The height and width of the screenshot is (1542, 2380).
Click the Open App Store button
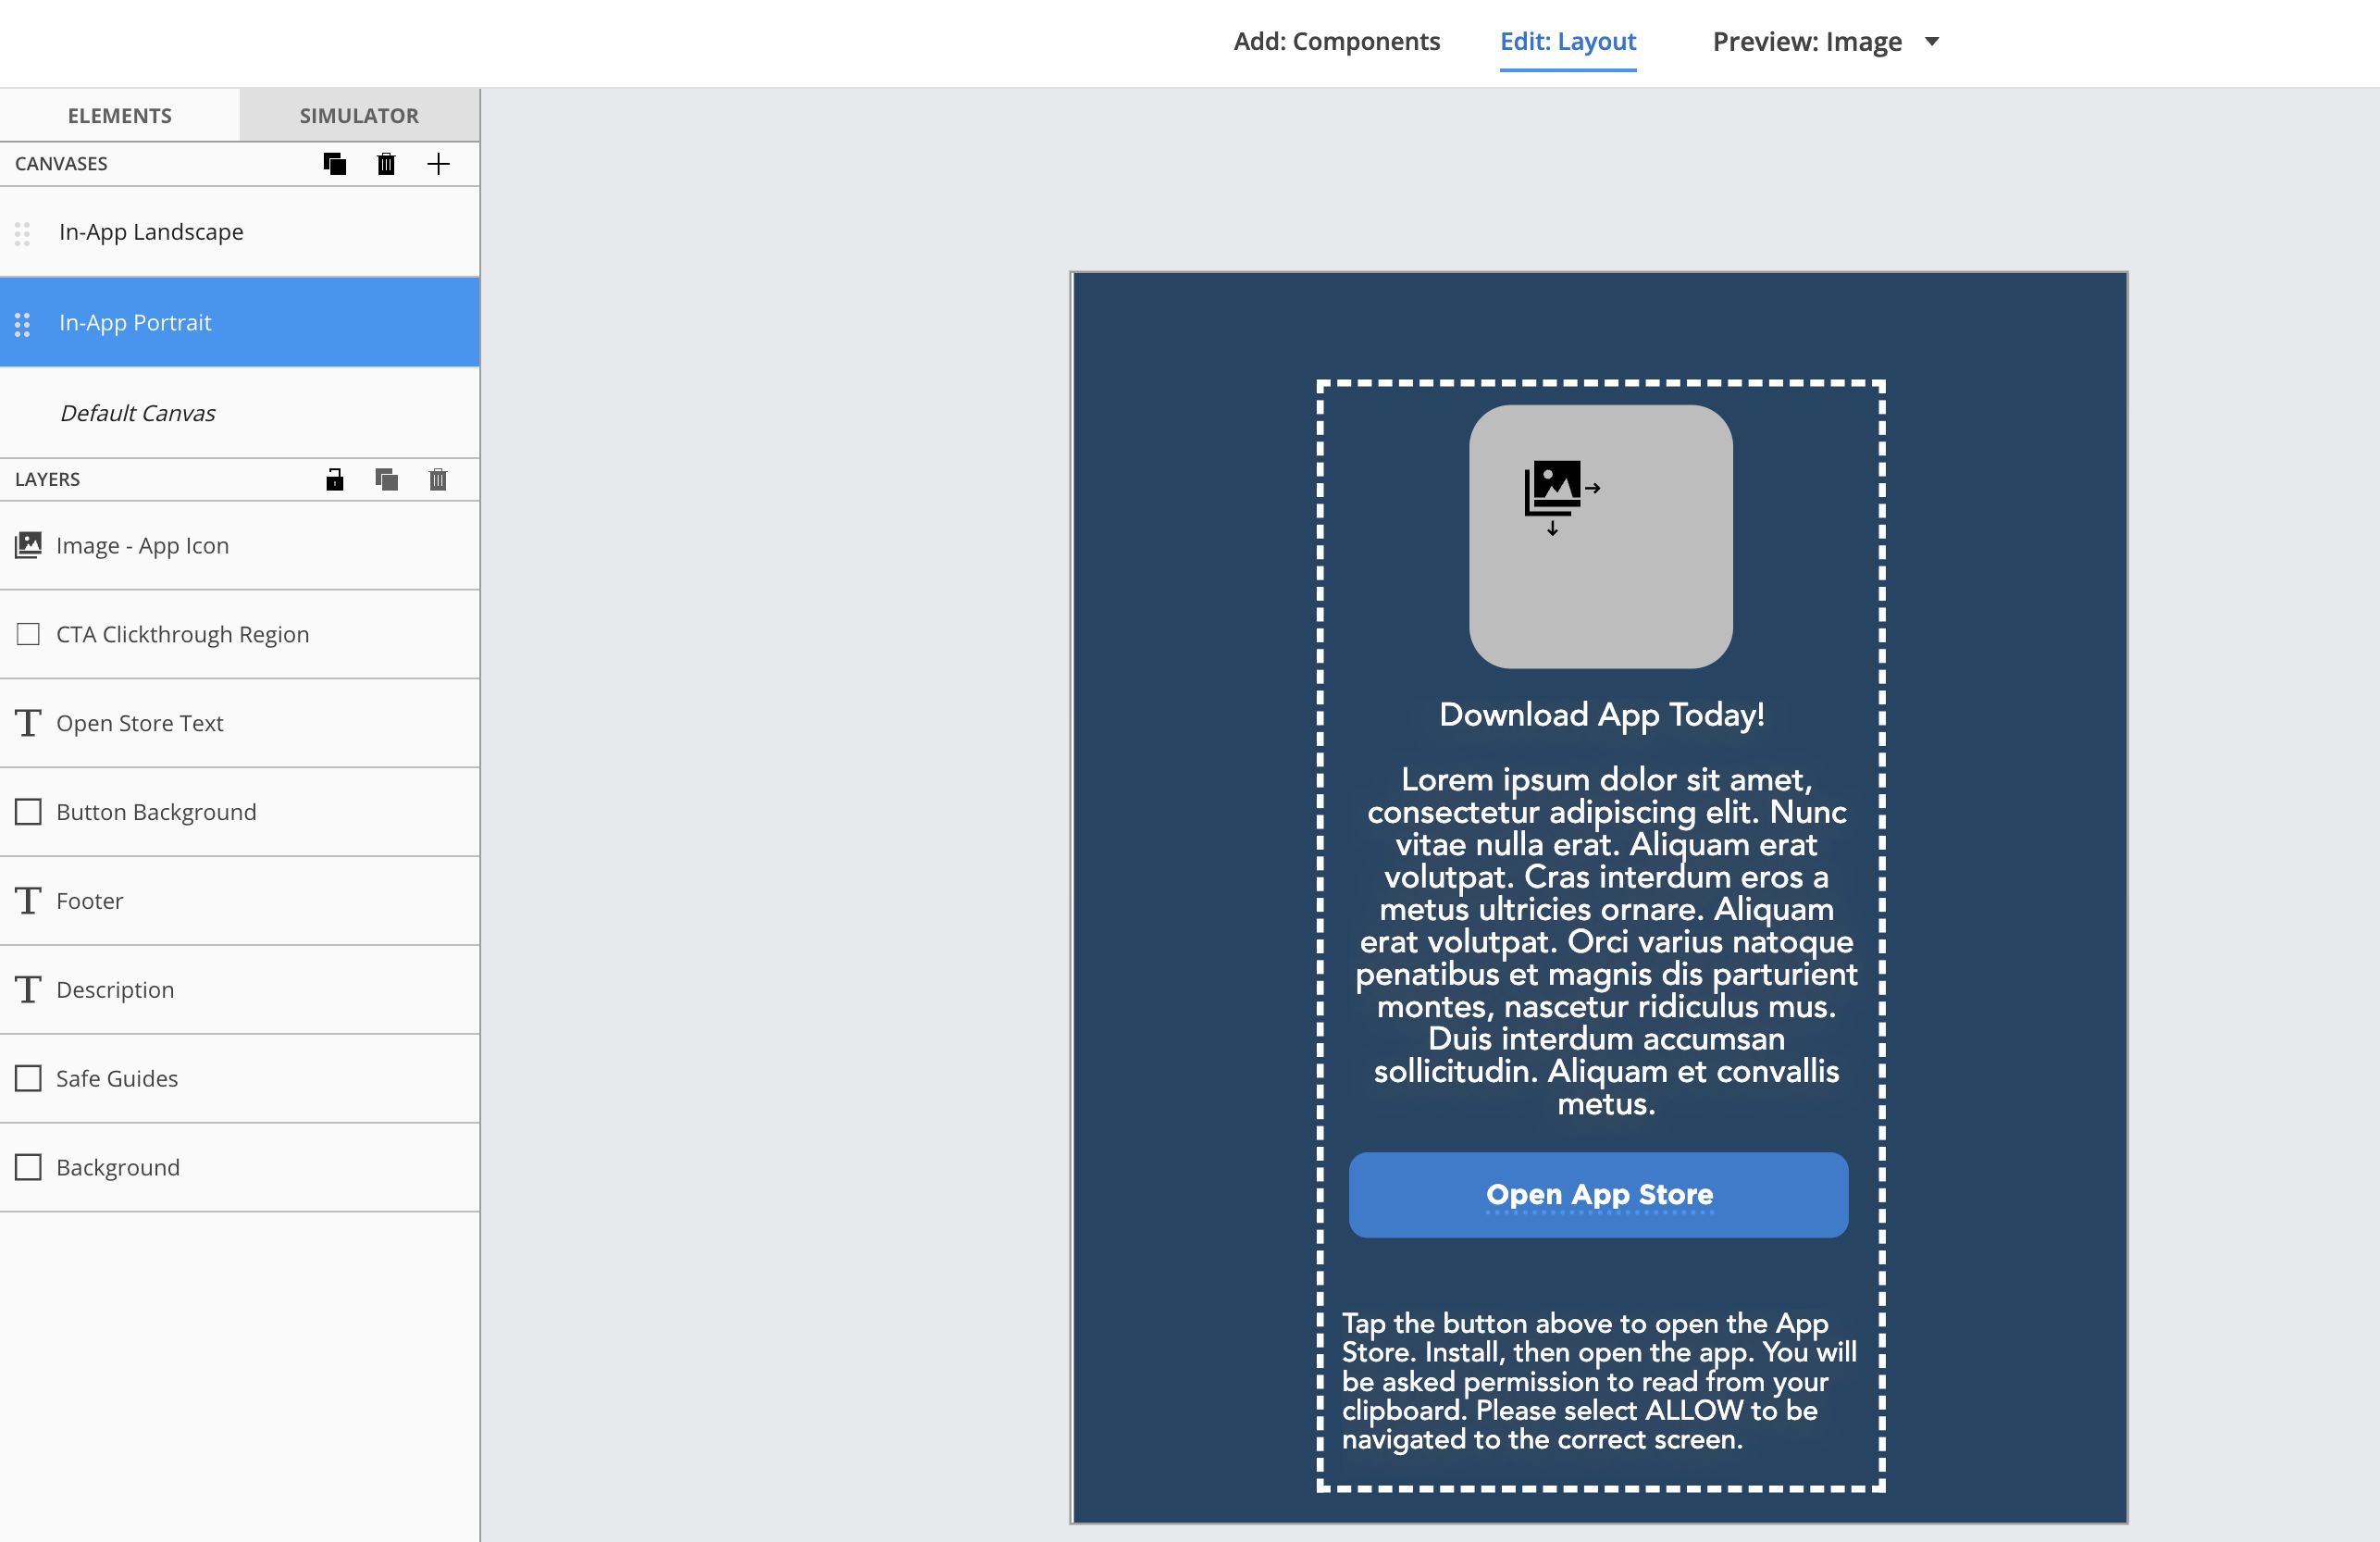(1599, 1193)
